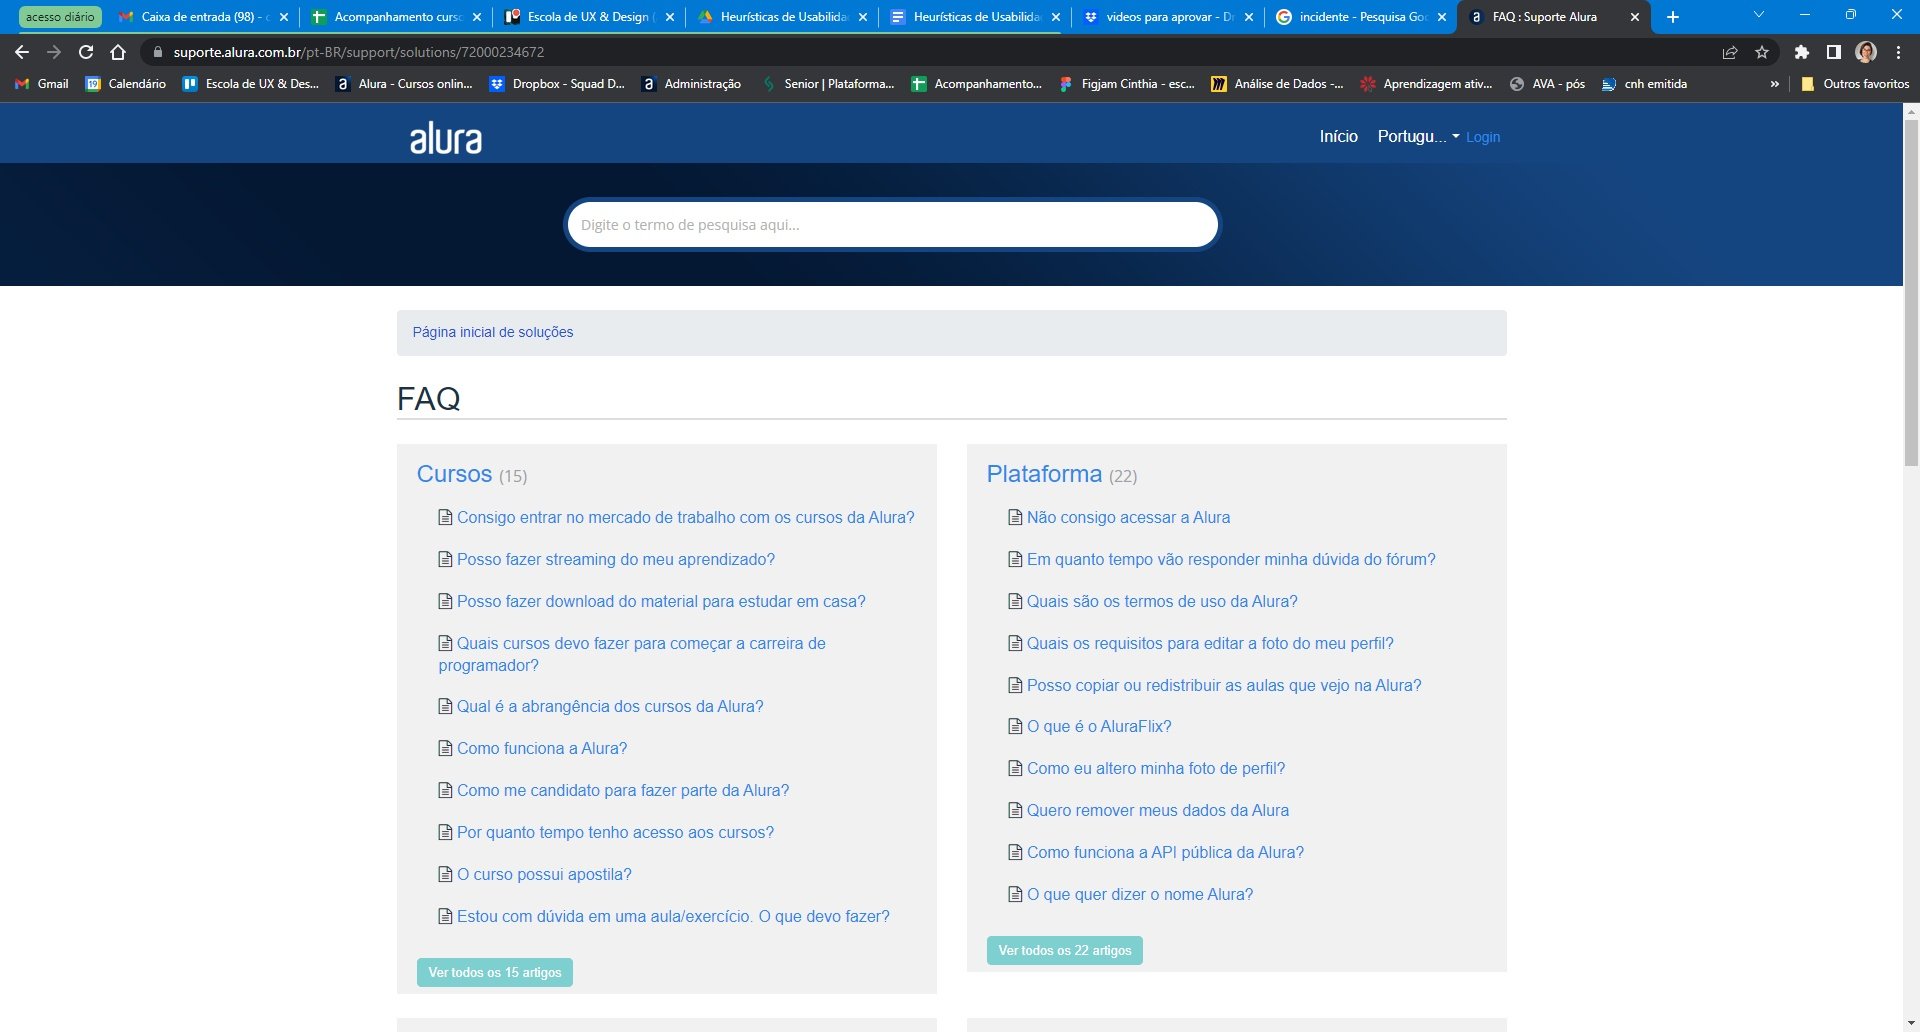Viewport: 1920px width, 1032px height.
Task: Switch to the Acompanhamento curso tab
Action: (394, 17)
